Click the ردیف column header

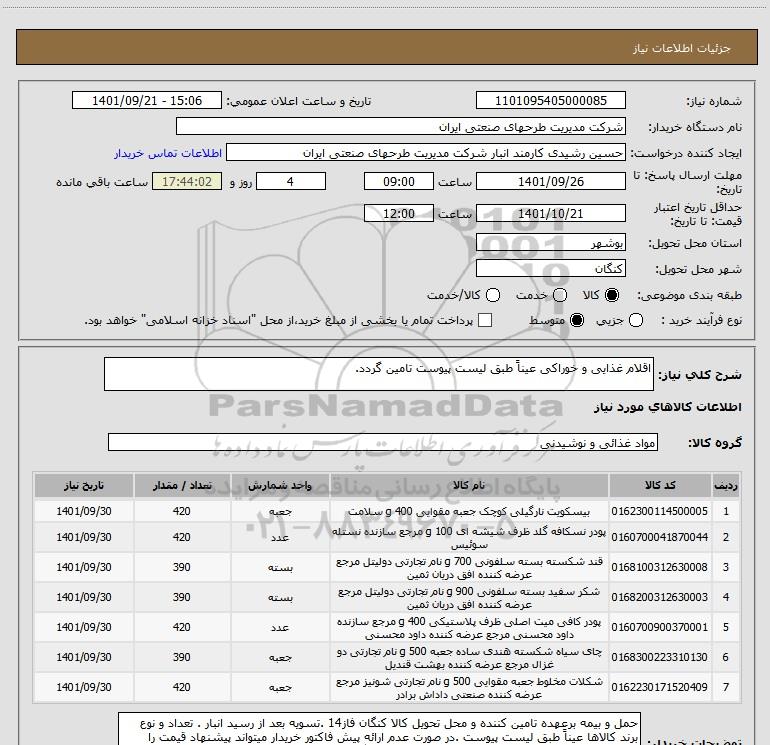(726, 486)
